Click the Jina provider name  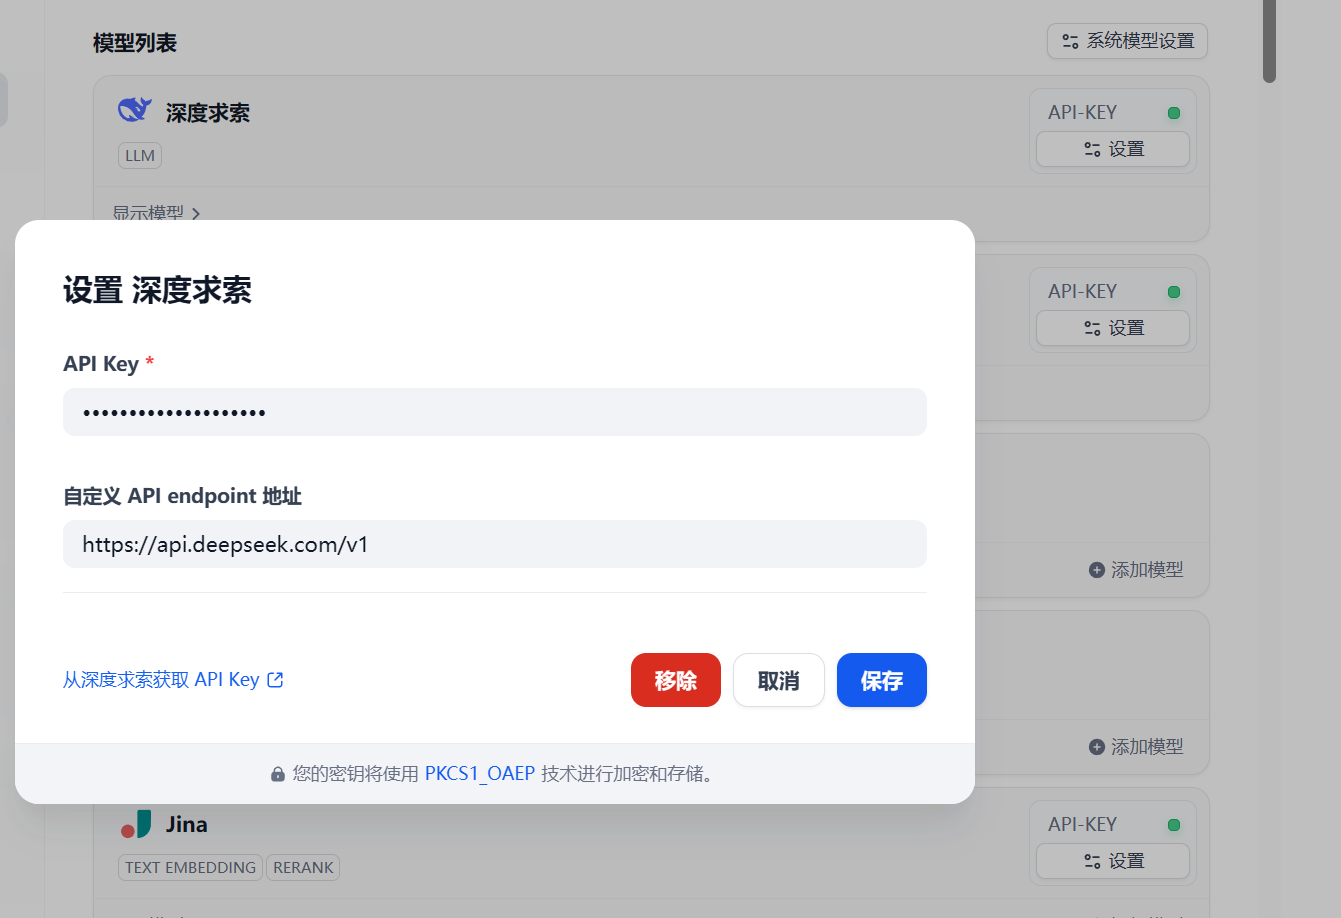pos(187,824)
